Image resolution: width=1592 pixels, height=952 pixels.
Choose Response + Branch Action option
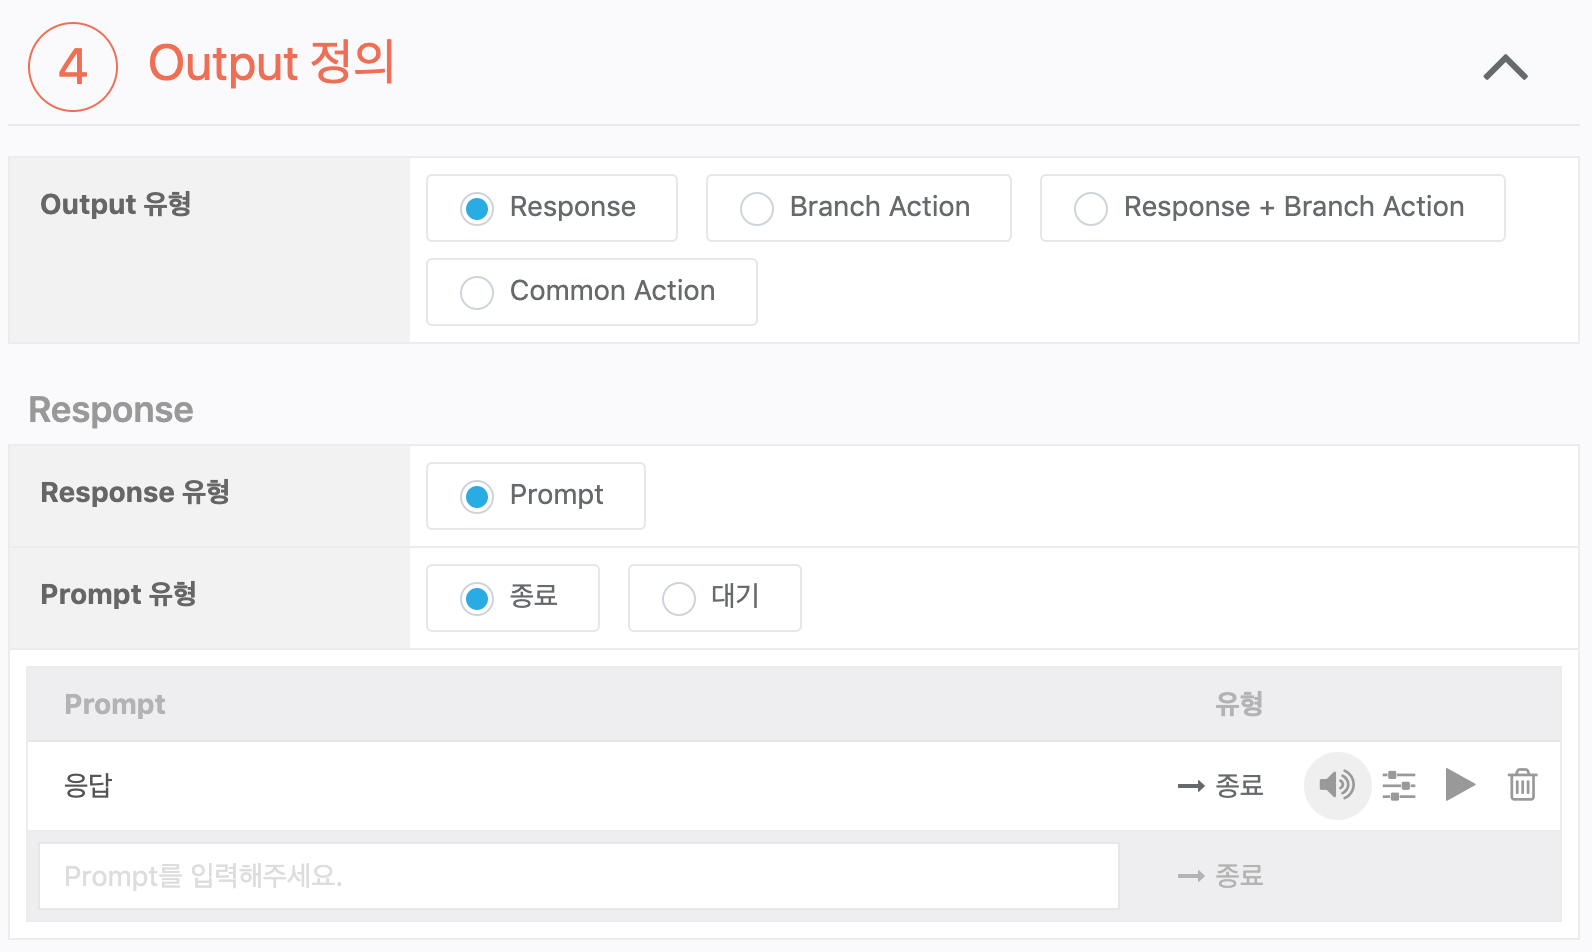tap(1091, 208)
